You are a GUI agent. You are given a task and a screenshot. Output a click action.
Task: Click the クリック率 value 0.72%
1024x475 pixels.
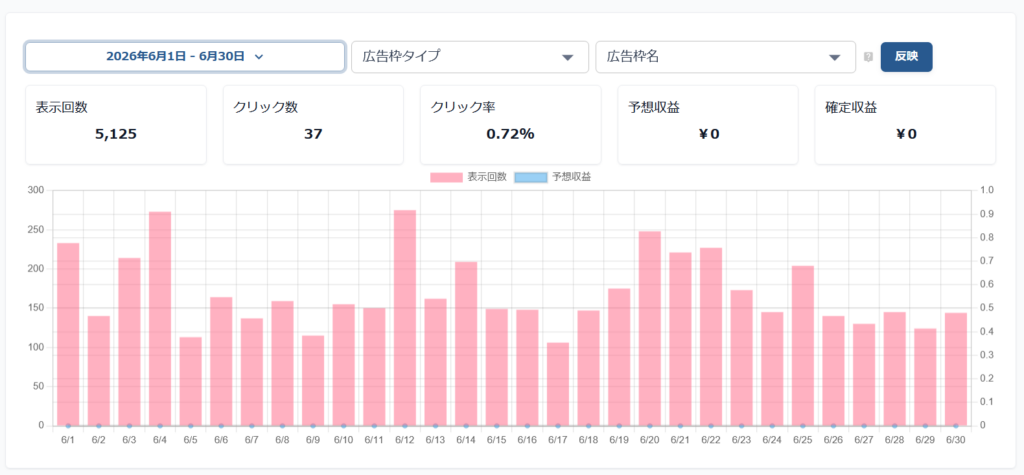(x=511, y=135)
